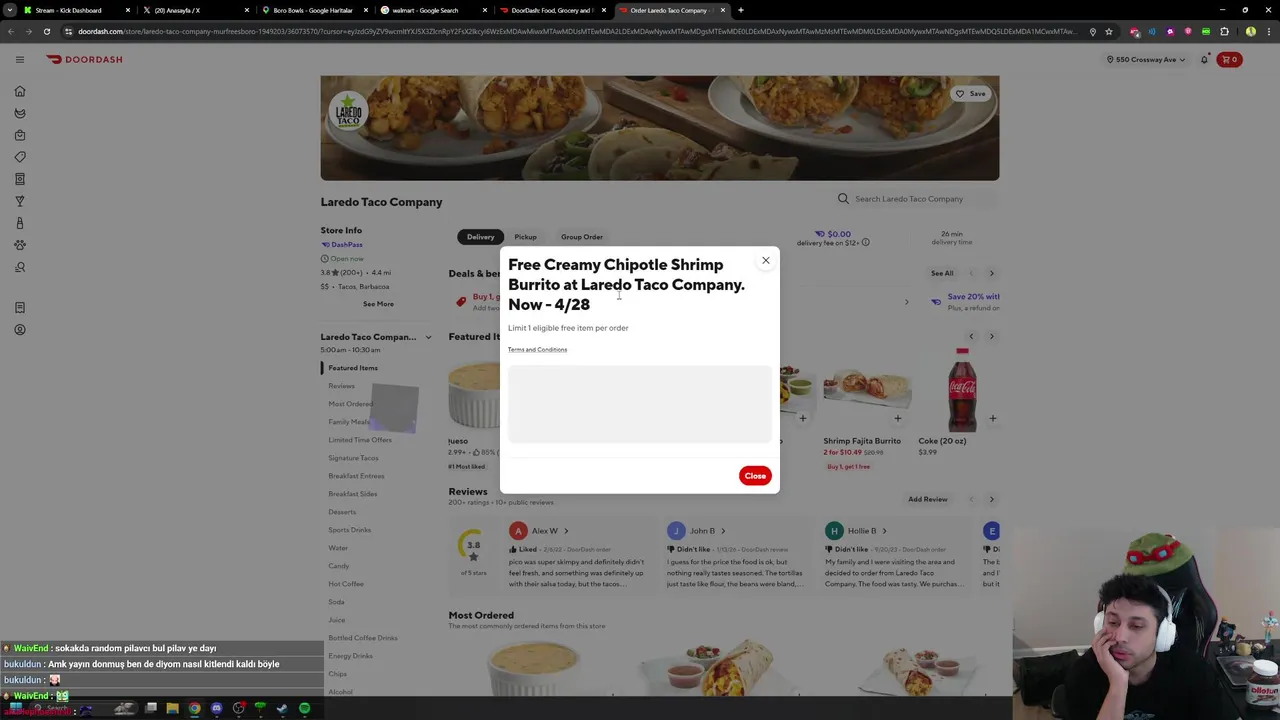Go back in Featured Items carousel
Screen dimensions: 1280x720
pos(970,336)
